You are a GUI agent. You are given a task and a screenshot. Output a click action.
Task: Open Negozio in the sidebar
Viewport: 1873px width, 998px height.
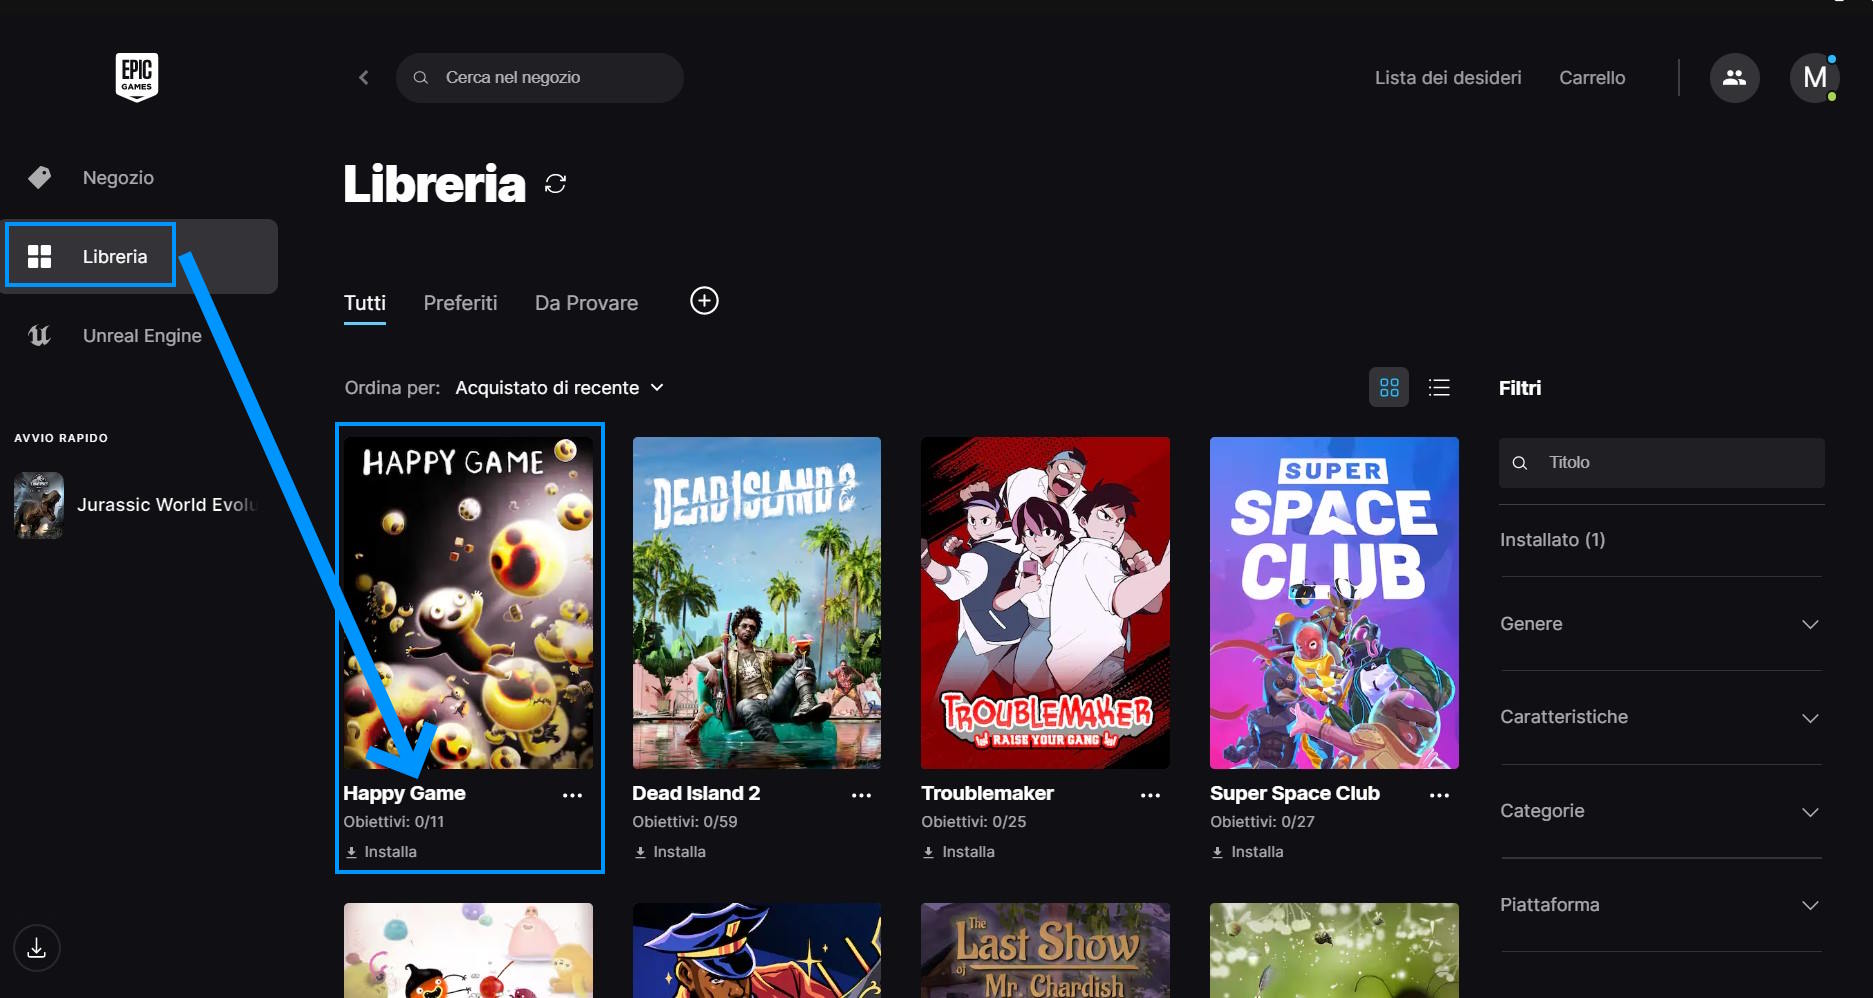click(x=118, y=177)
